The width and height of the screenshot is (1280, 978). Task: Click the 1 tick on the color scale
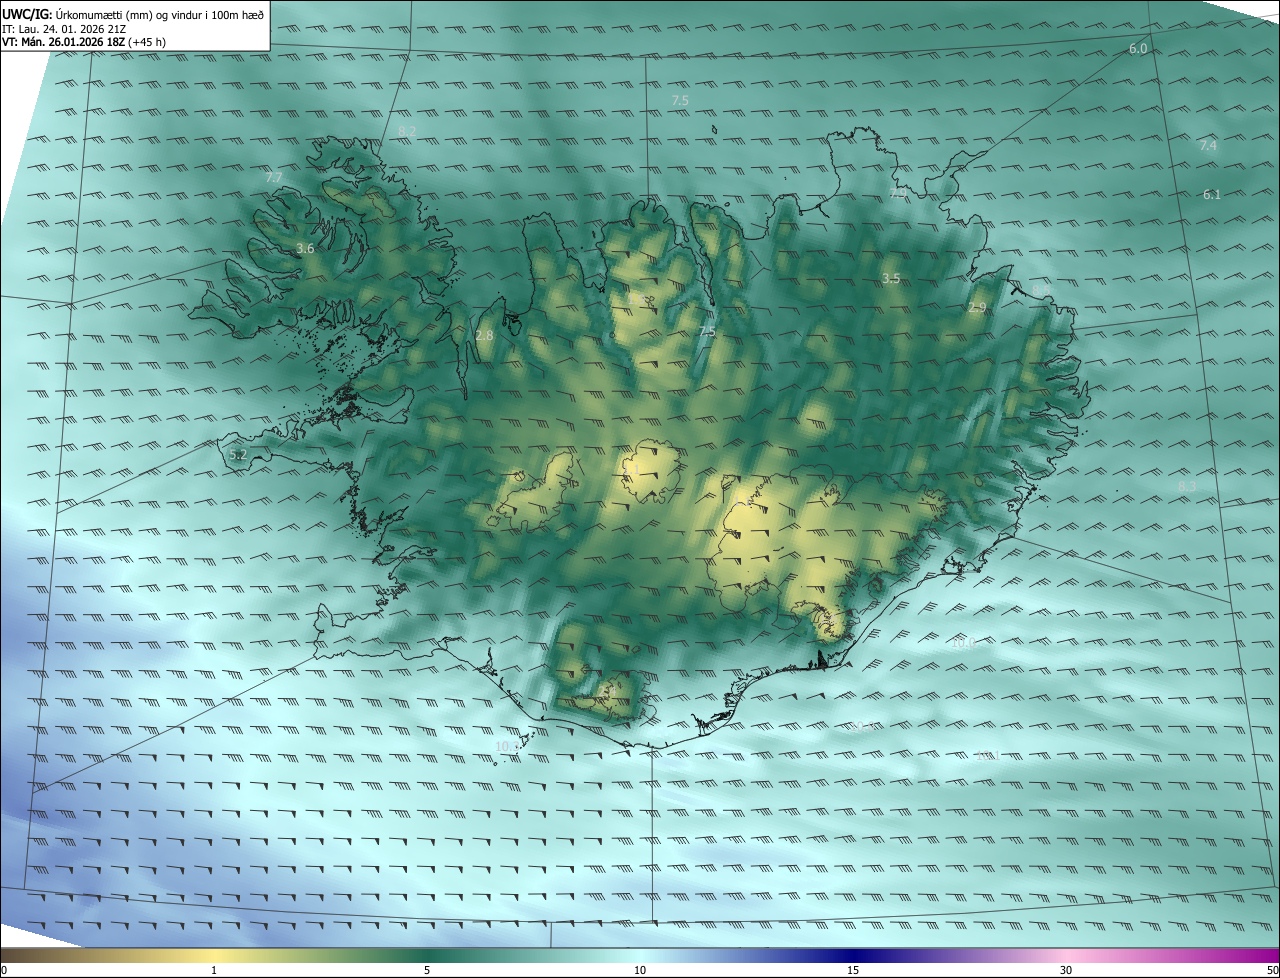[x=214, y=970]
